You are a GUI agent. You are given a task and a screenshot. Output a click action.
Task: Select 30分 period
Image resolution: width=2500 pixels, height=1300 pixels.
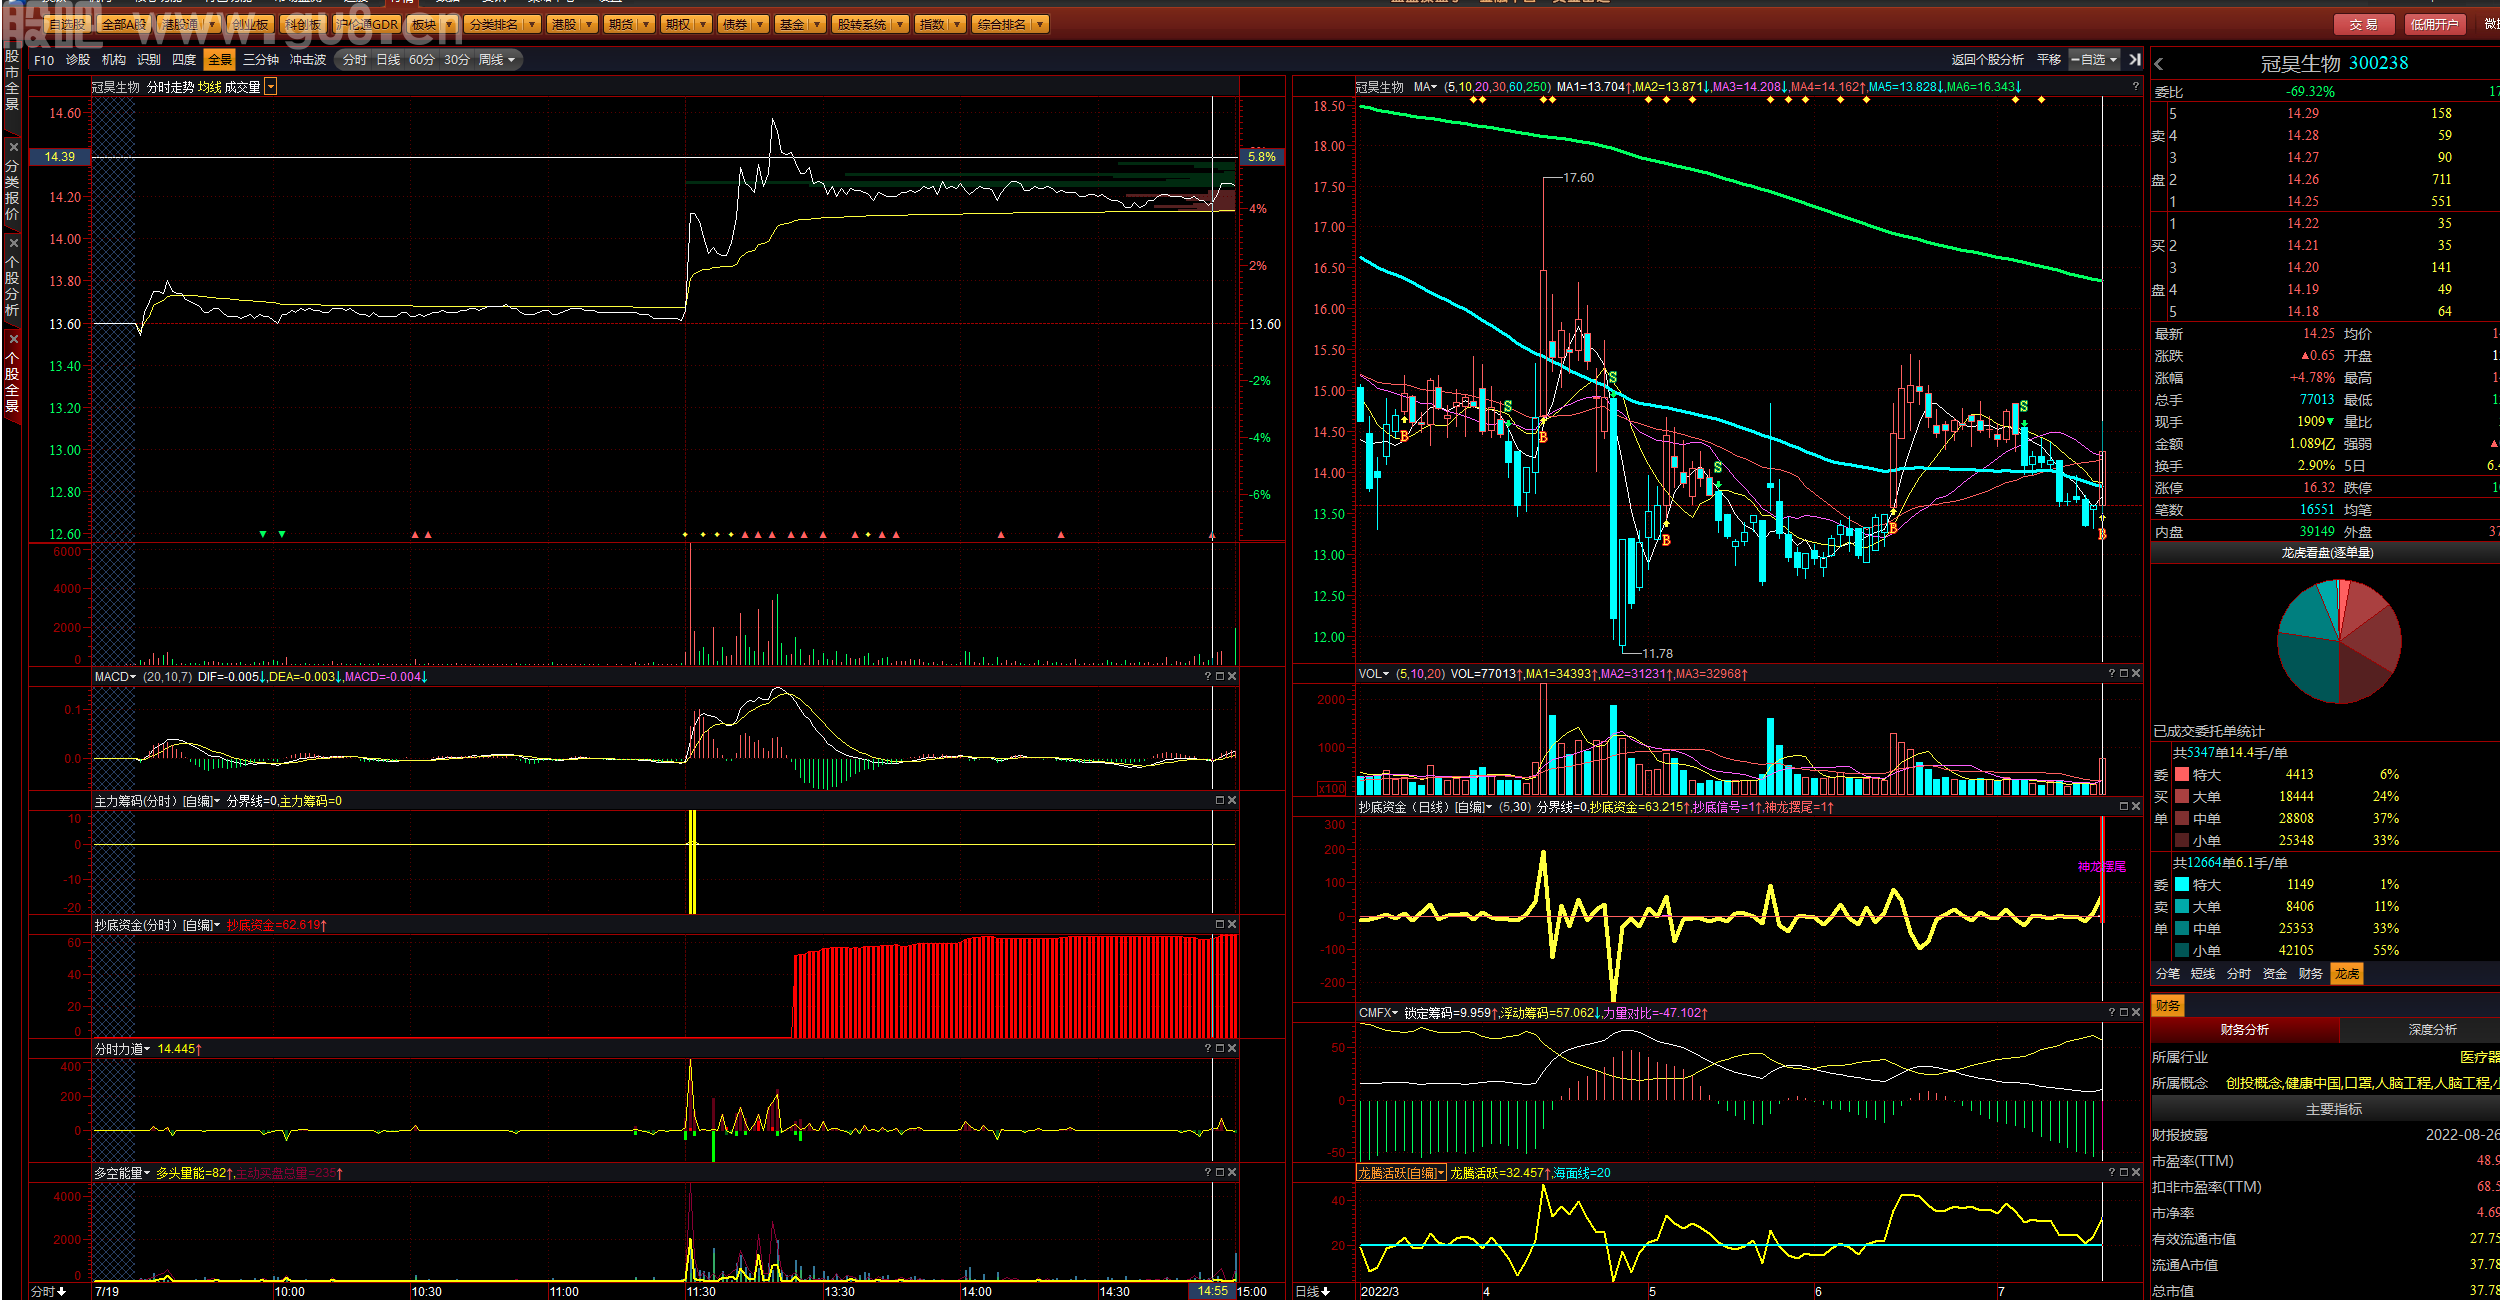[457, 60]
